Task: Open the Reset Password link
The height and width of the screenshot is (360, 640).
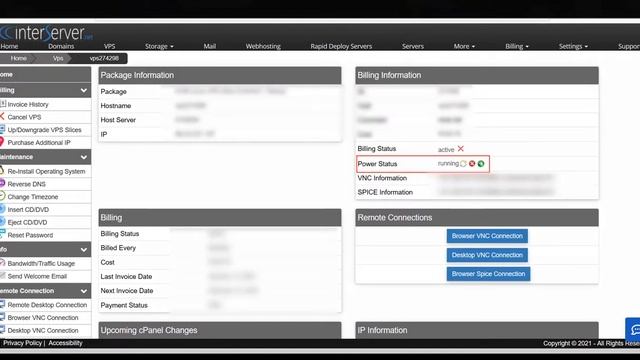Action: 30,235
